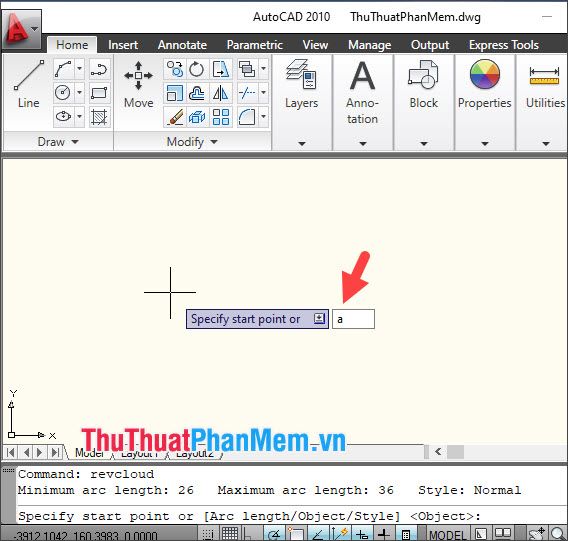Image resolution: width=568 pixels, height=541 pixels.
Task: Open the Circle tool dropdown arrow
Action: [79, 93]
